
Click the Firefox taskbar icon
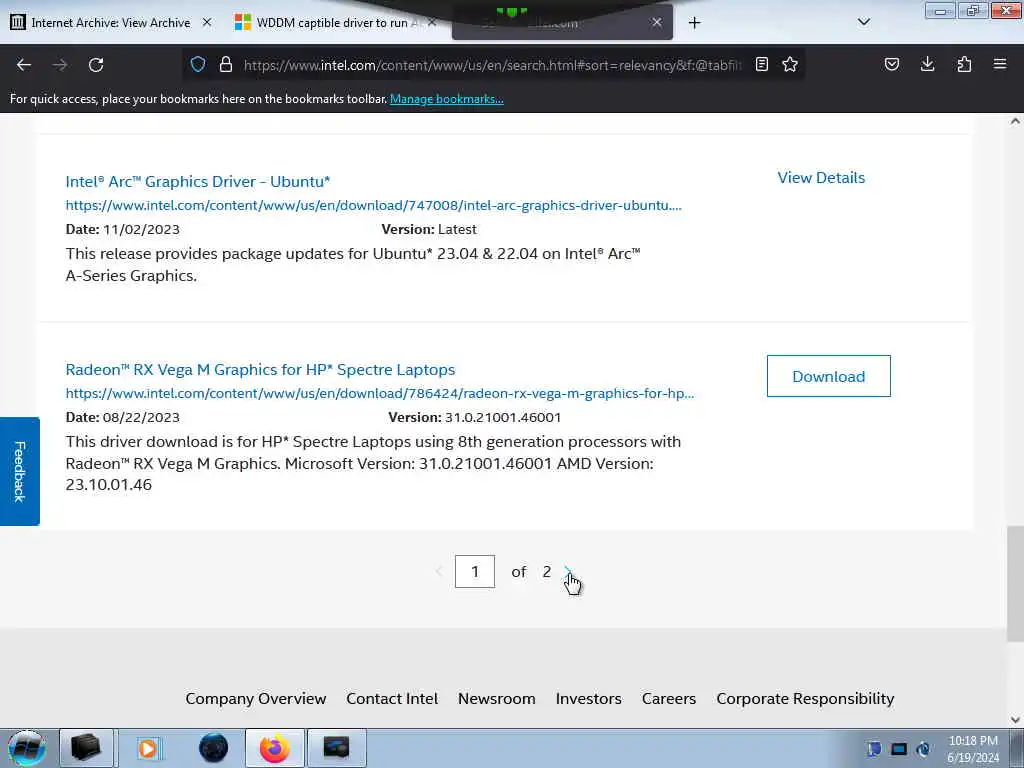tap(275, 748)
